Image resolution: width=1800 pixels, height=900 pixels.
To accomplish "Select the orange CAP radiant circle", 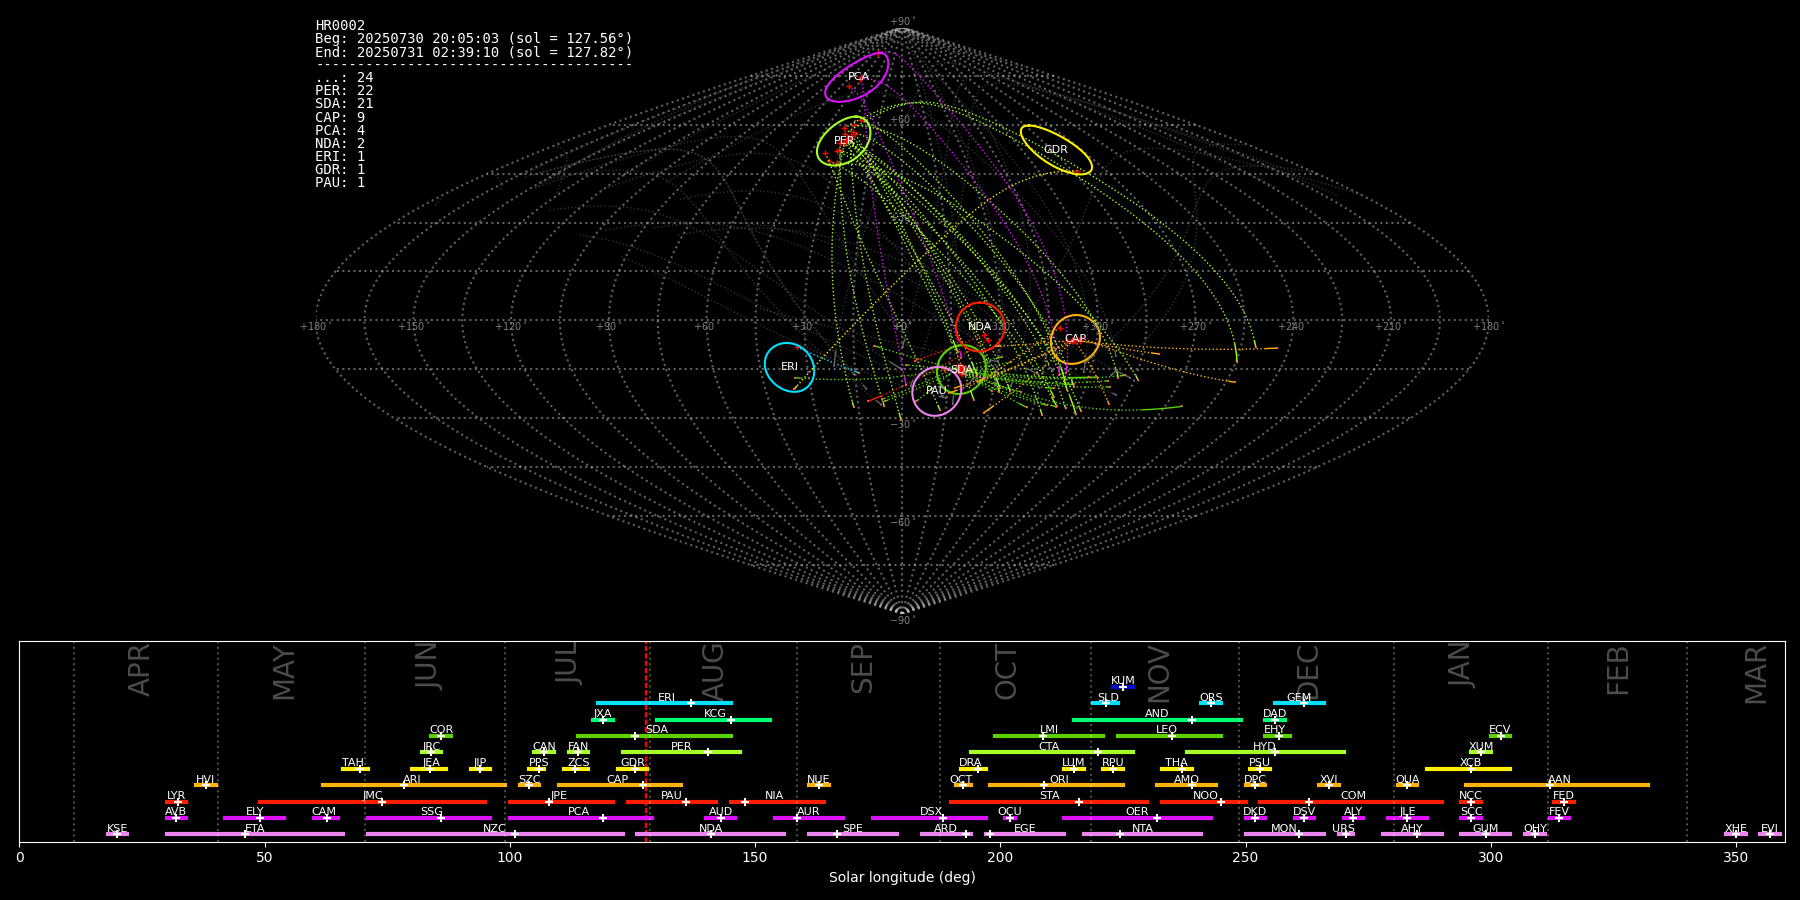I will (x=1075, y=339).
